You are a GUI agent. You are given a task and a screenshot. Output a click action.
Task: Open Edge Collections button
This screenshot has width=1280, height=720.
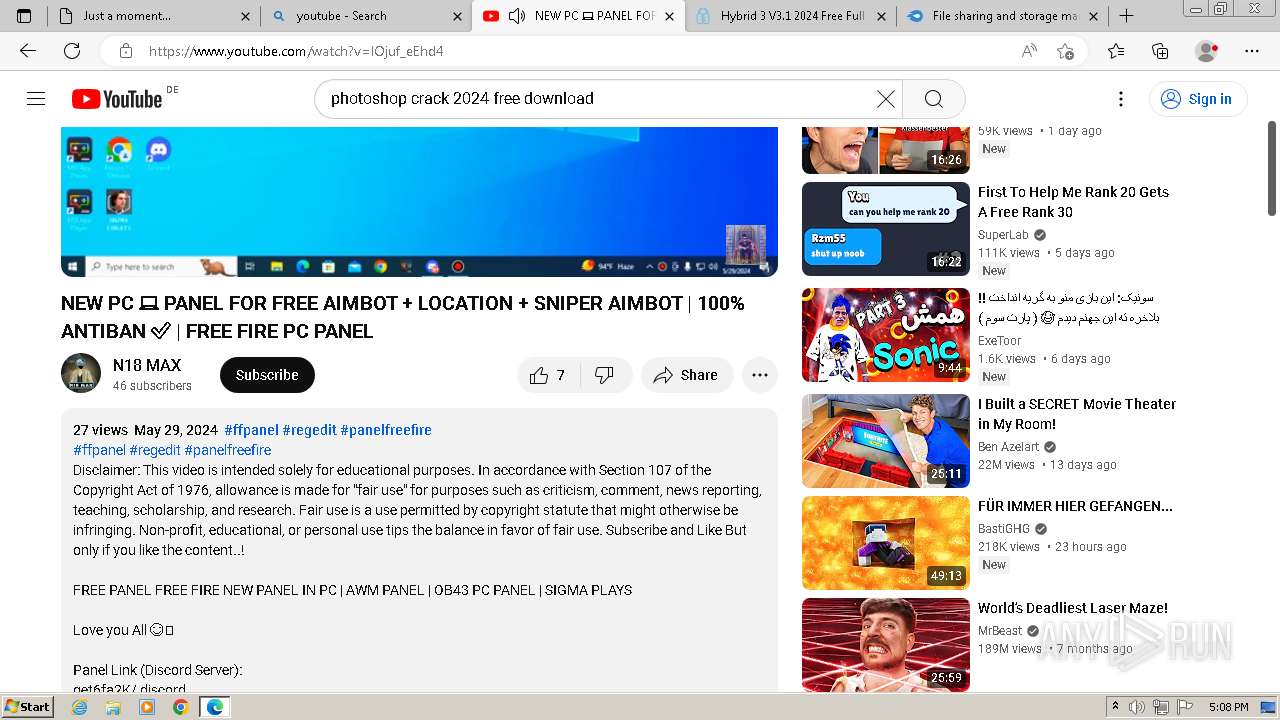click(x=1160, y=51)
